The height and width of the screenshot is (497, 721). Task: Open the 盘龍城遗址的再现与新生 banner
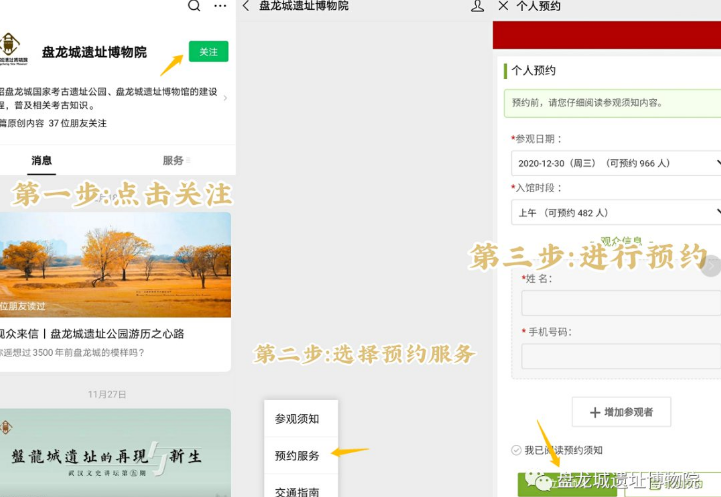[115, 452]
